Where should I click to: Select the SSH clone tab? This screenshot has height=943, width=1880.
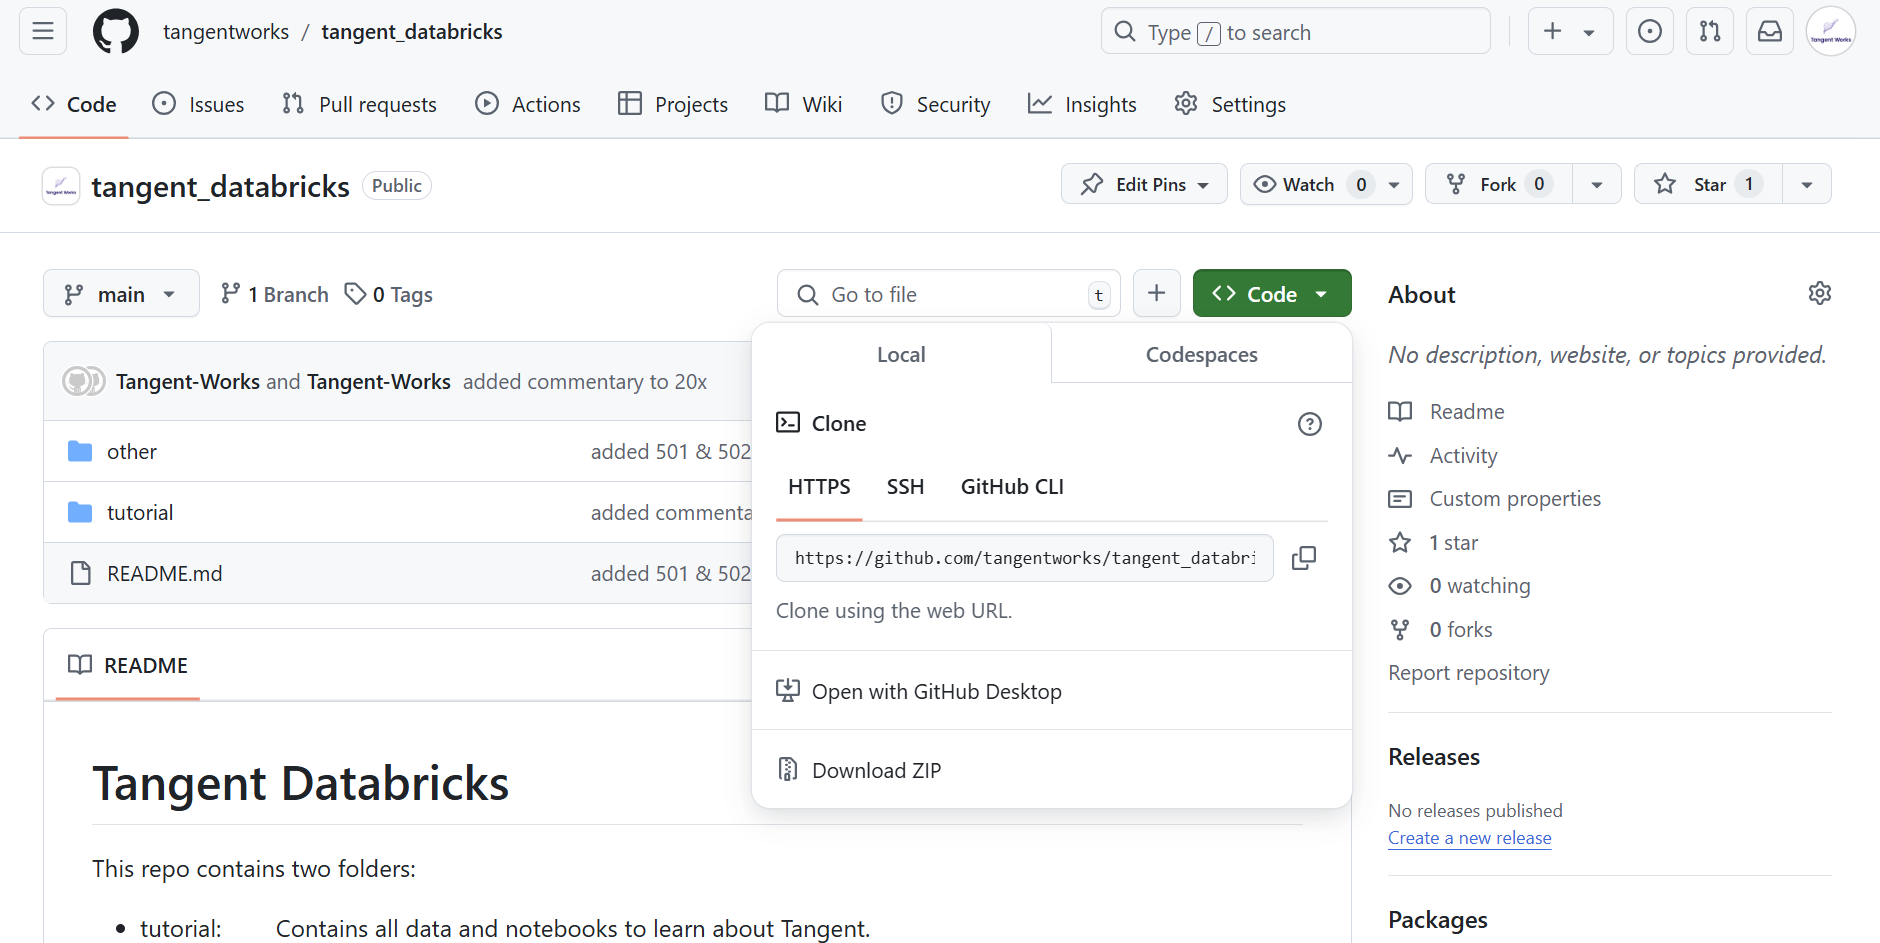(x=905, y=487)
